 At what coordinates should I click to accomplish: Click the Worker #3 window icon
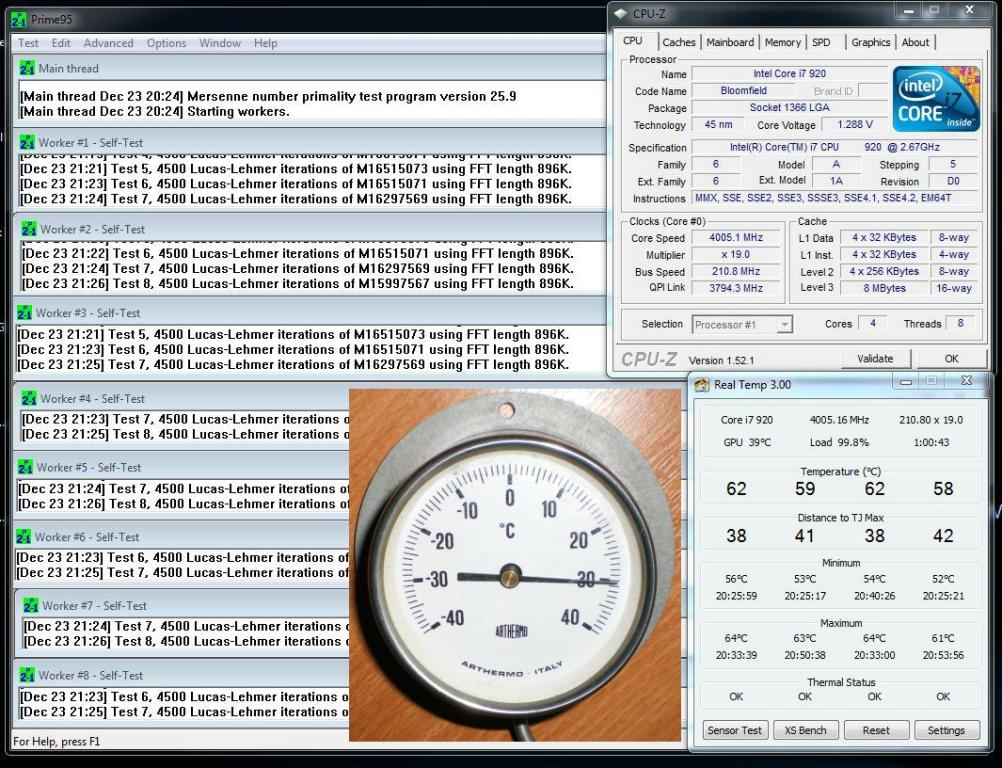pyautogui.click(x=24, y=312)
